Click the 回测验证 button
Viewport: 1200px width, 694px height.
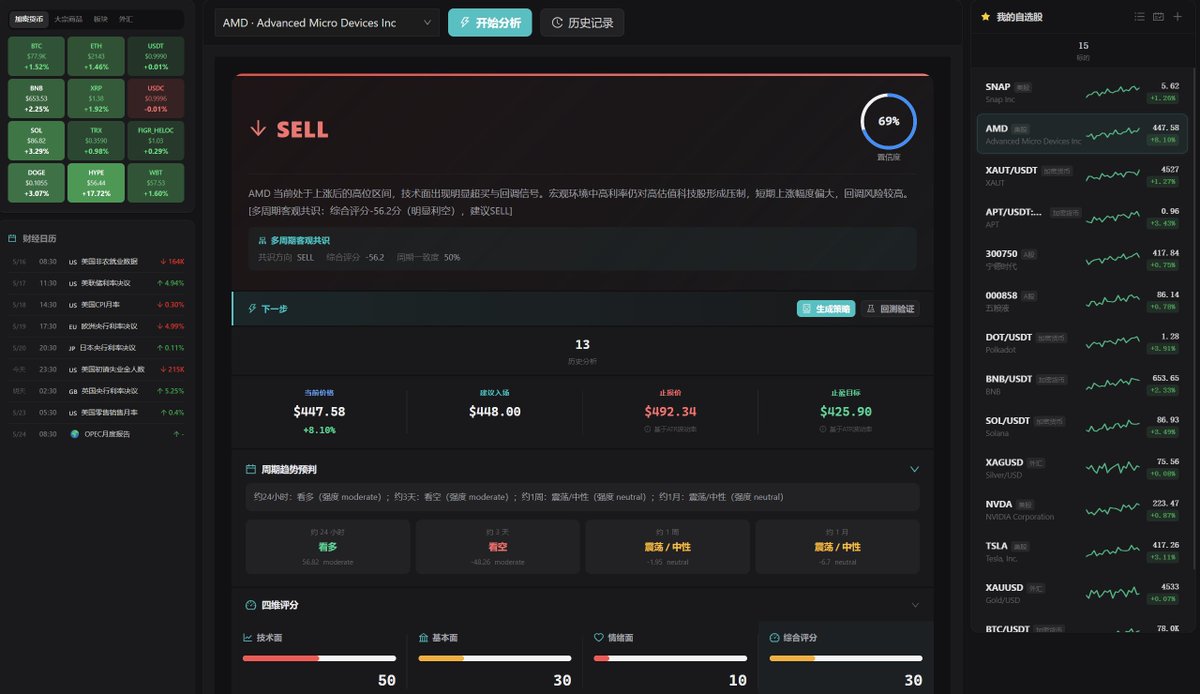890,309
